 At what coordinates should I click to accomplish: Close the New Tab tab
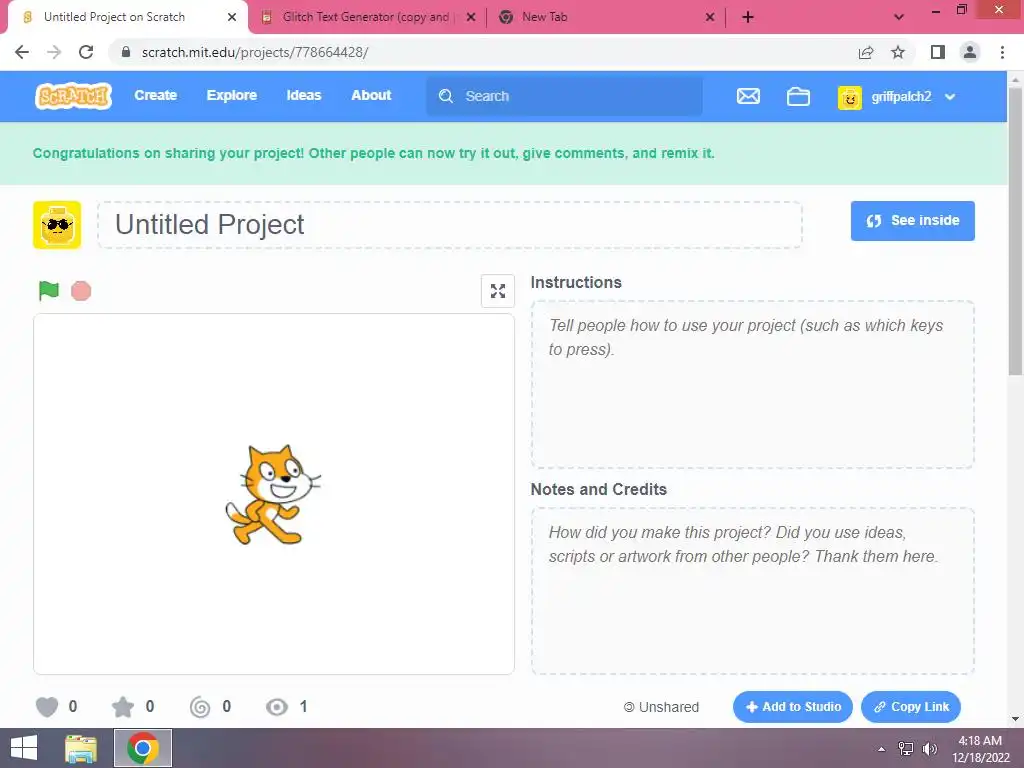(710, 17)
